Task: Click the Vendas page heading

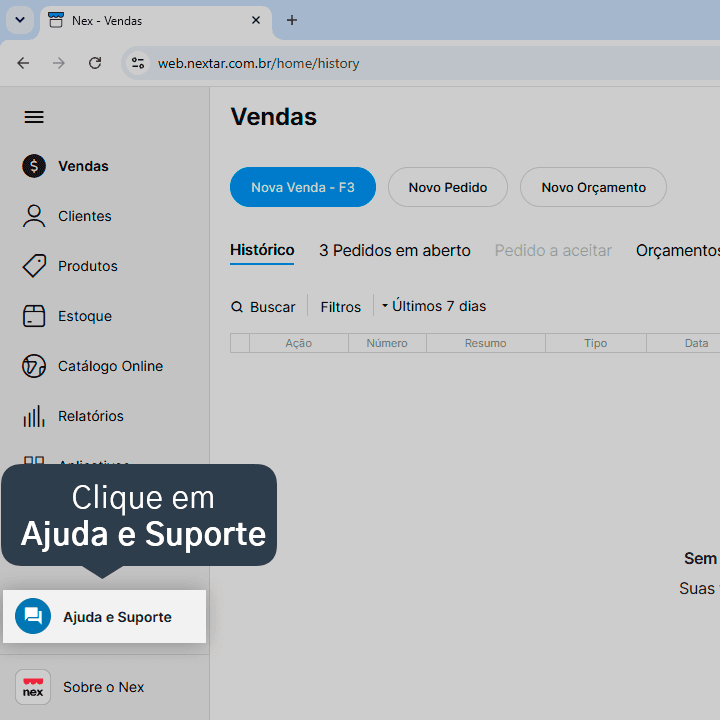Action: click(274, 117)
